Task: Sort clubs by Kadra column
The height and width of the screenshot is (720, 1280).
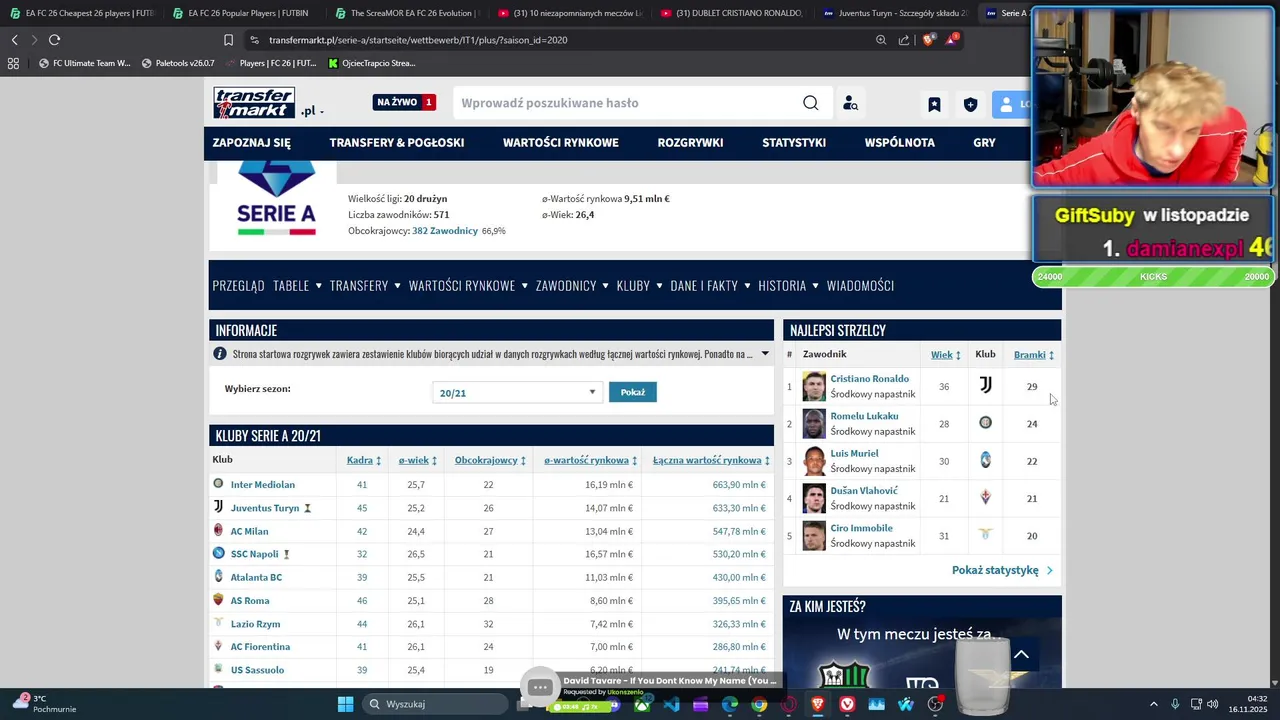Action: point(364,460)
